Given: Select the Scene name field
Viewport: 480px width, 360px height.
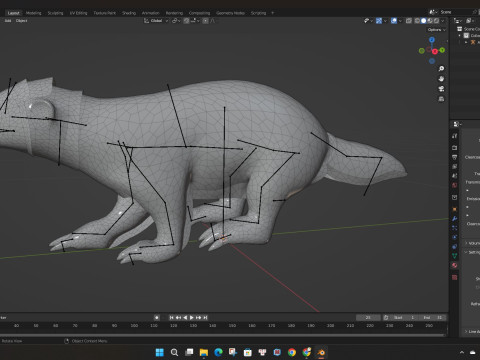Looking at the screenshot, I should pos(455,12).
